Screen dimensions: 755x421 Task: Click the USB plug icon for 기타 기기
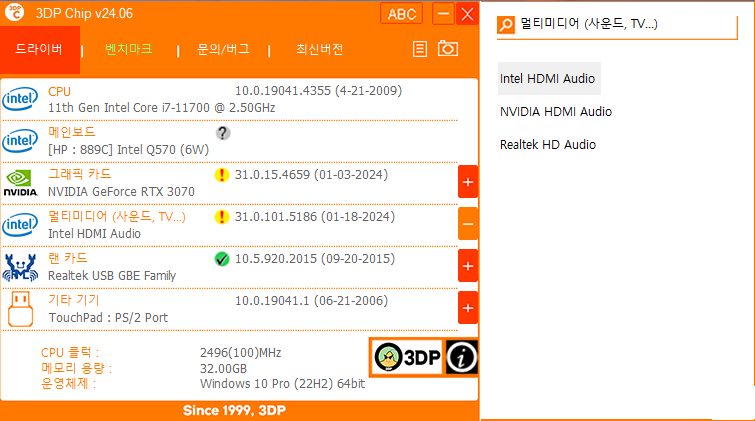tap(20, 309)
